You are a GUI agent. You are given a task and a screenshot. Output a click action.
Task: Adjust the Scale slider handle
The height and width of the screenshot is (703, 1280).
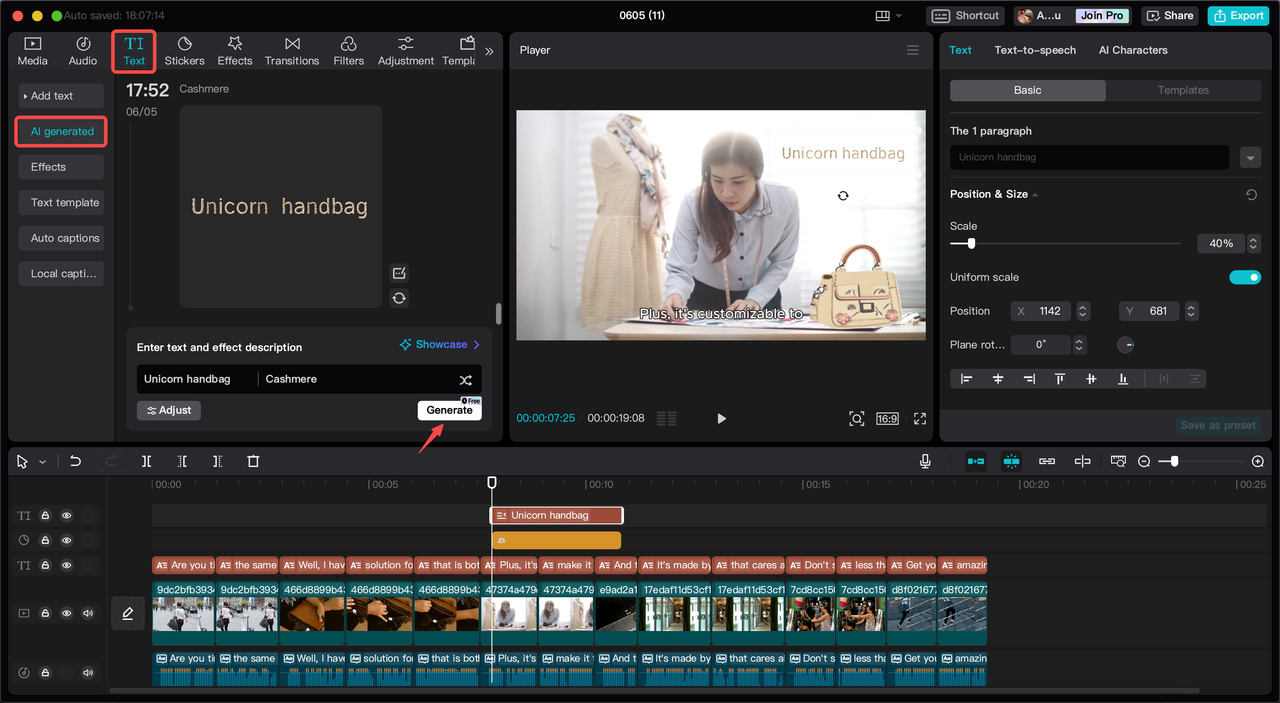970,243
